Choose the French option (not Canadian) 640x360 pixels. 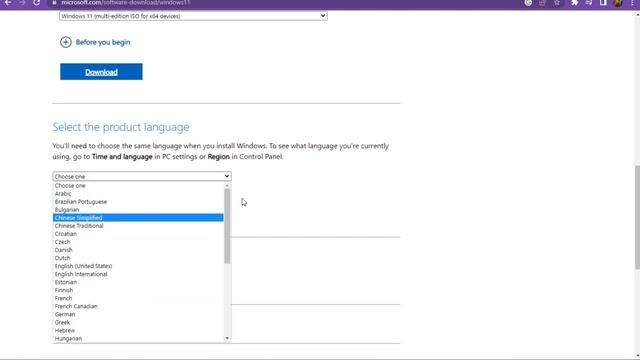coord(138,298)
